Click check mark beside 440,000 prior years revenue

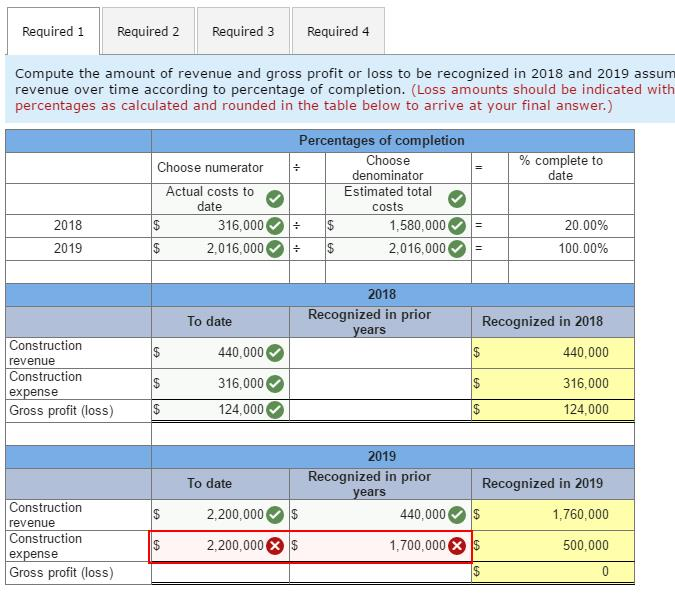pos(457,515)
